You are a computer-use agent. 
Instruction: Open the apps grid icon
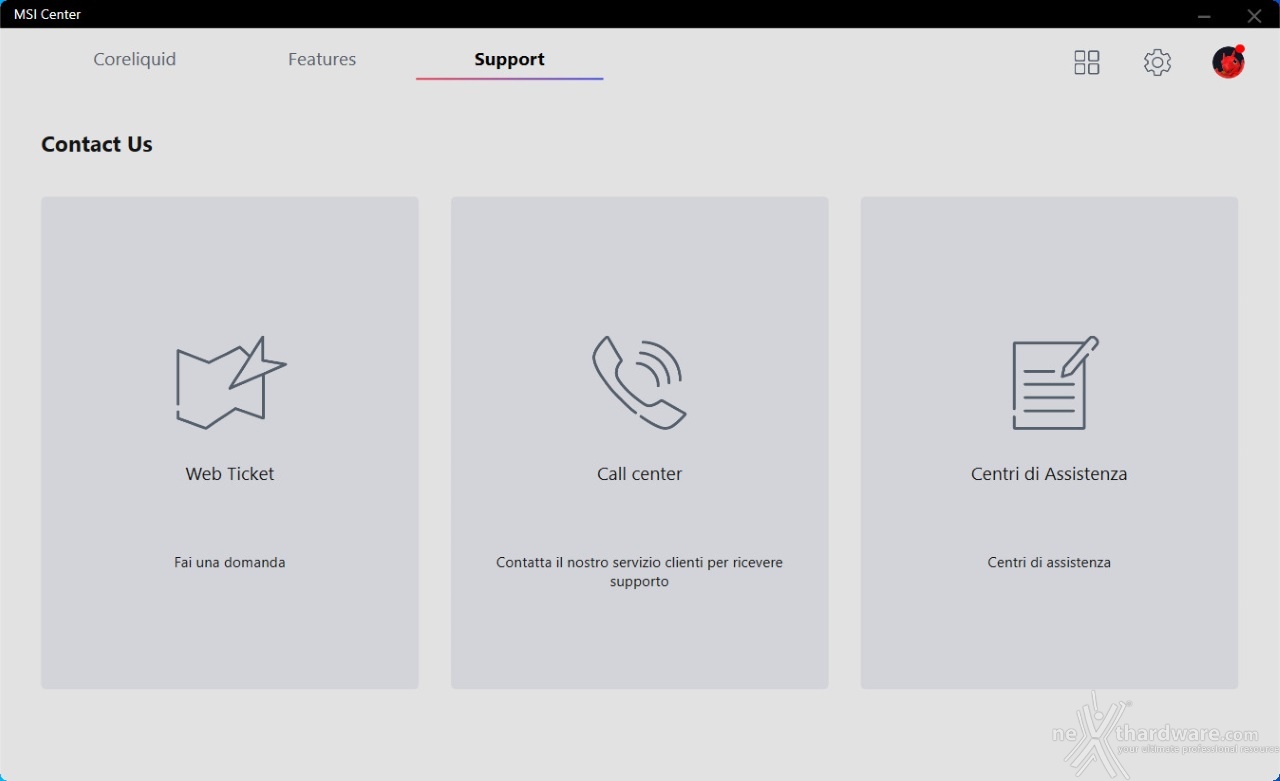[1086, 62]
